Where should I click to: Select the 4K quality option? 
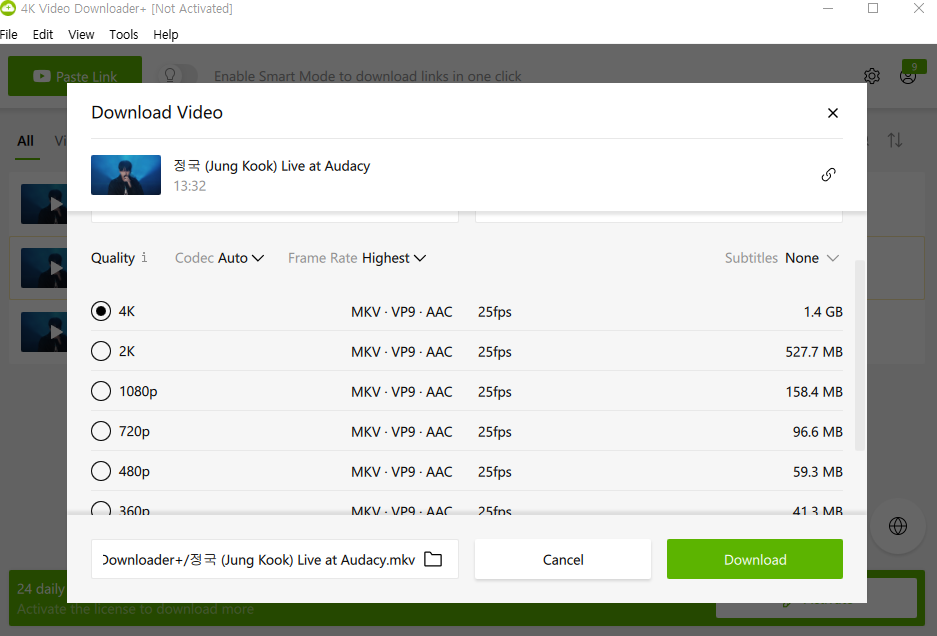(101, 311)
